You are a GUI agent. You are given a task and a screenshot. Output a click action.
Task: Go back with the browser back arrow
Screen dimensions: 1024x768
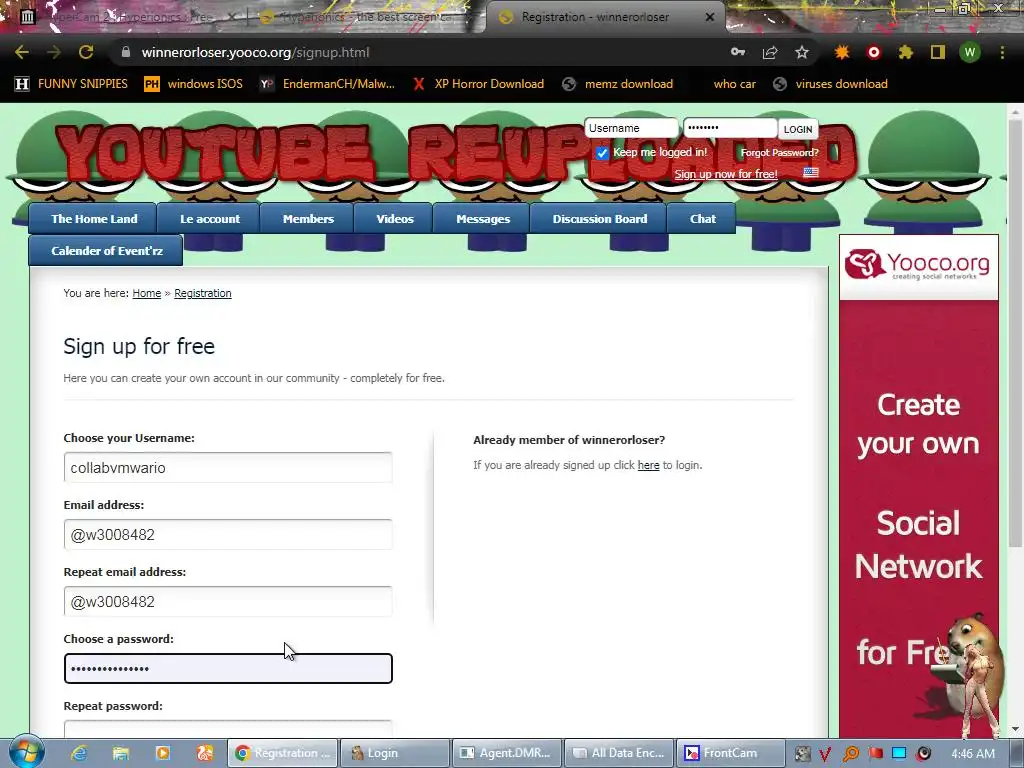(22, 52)
